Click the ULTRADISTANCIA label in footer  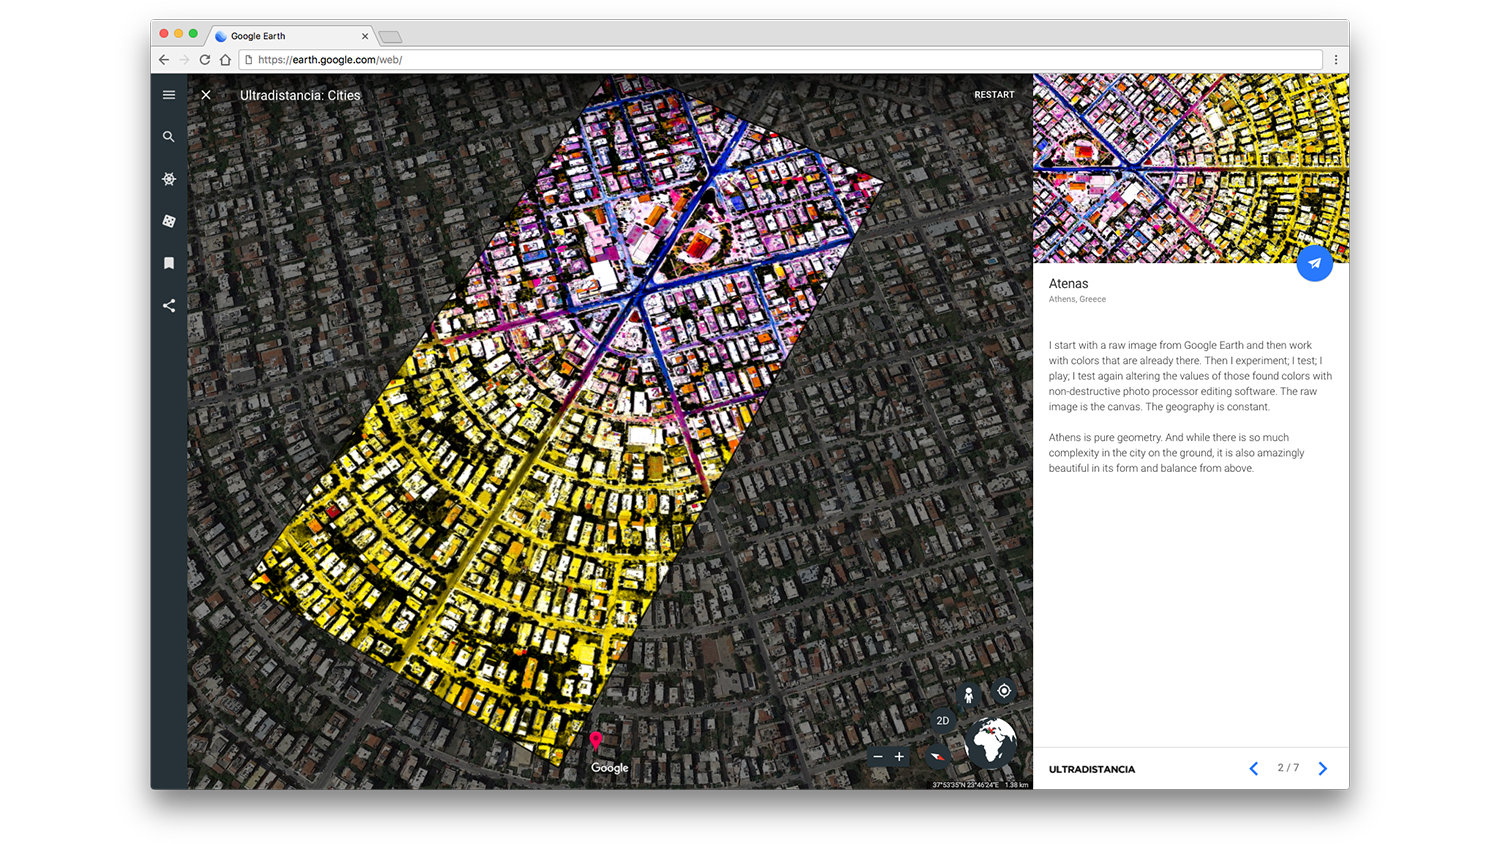(1092, 769)
